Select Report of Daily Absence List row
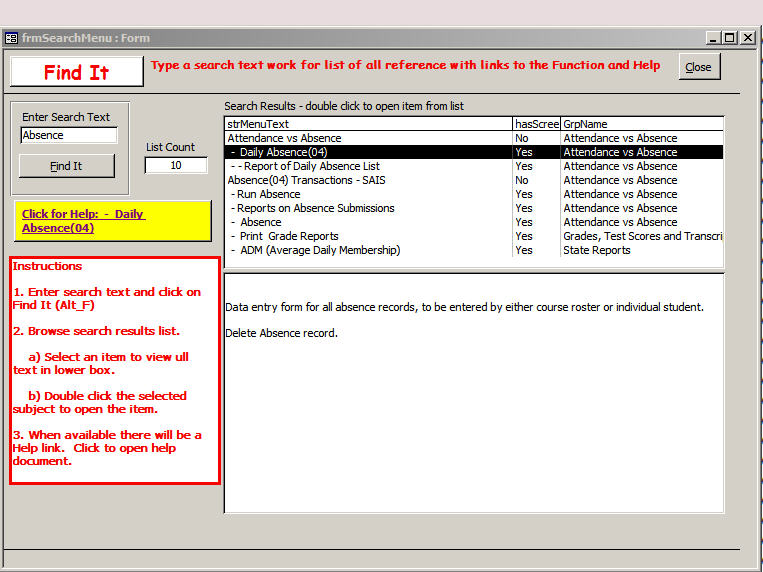The width and height of the screenshot is (763, 572). coord(474,166)
